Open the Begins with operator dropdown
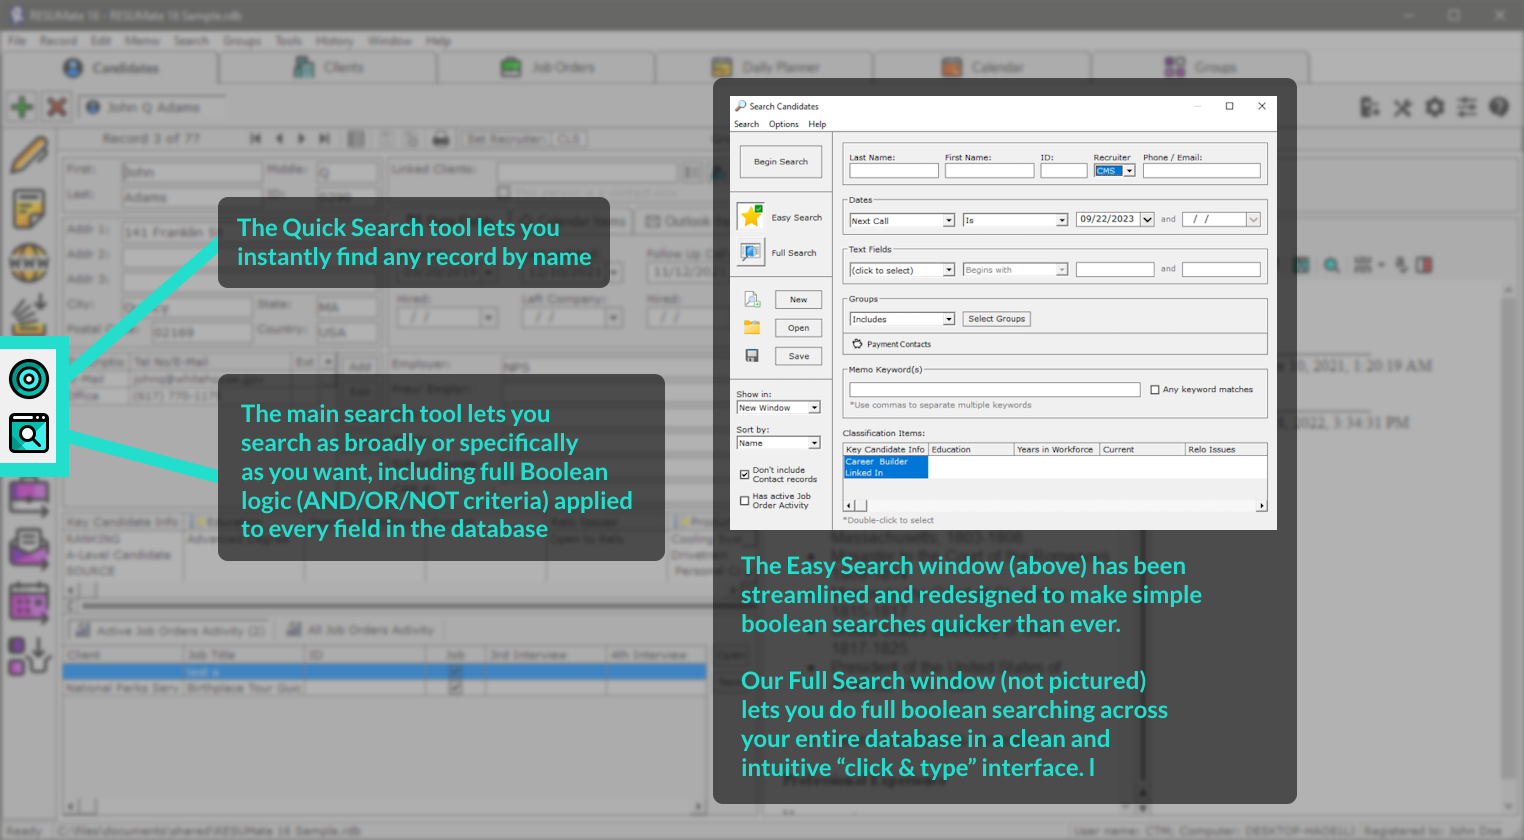Viewport: 1524px width, 840px height. 1062,270
